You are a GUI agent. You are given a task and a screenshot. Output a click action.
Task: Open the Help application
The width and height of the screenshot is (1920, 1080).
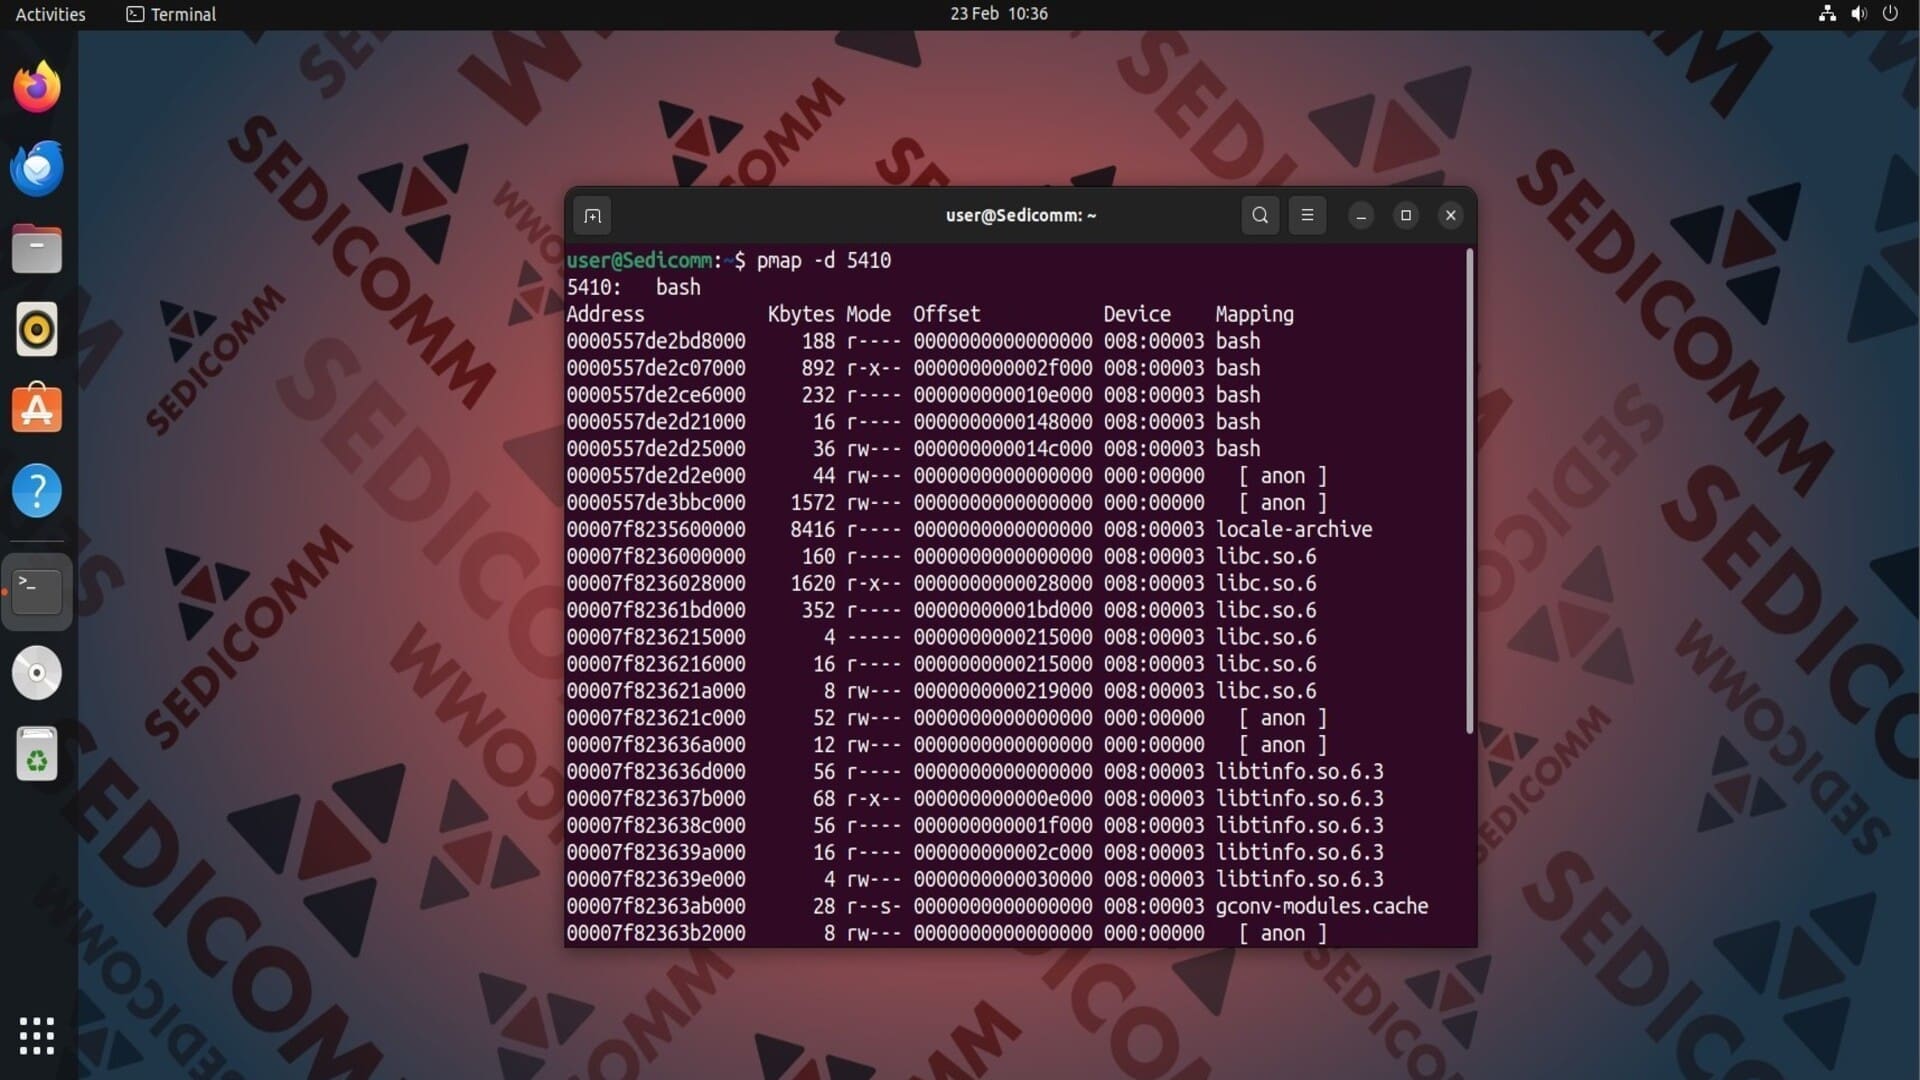(37, 491)
